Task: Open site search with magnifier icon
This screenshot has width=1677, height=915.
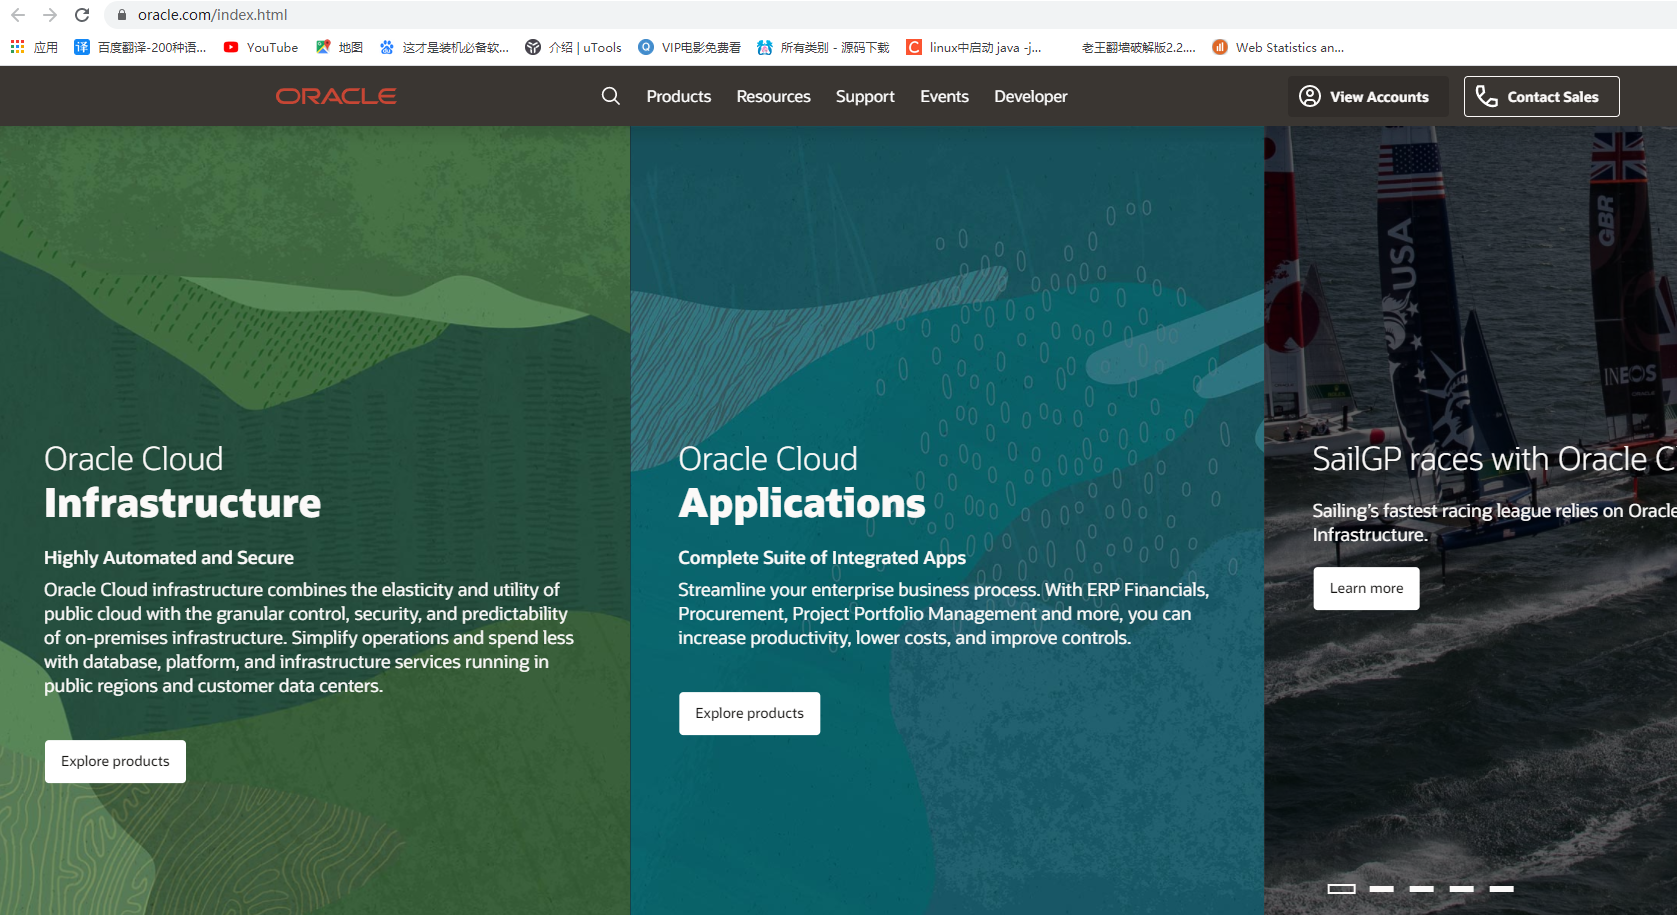Action: (x=611, y=96)
